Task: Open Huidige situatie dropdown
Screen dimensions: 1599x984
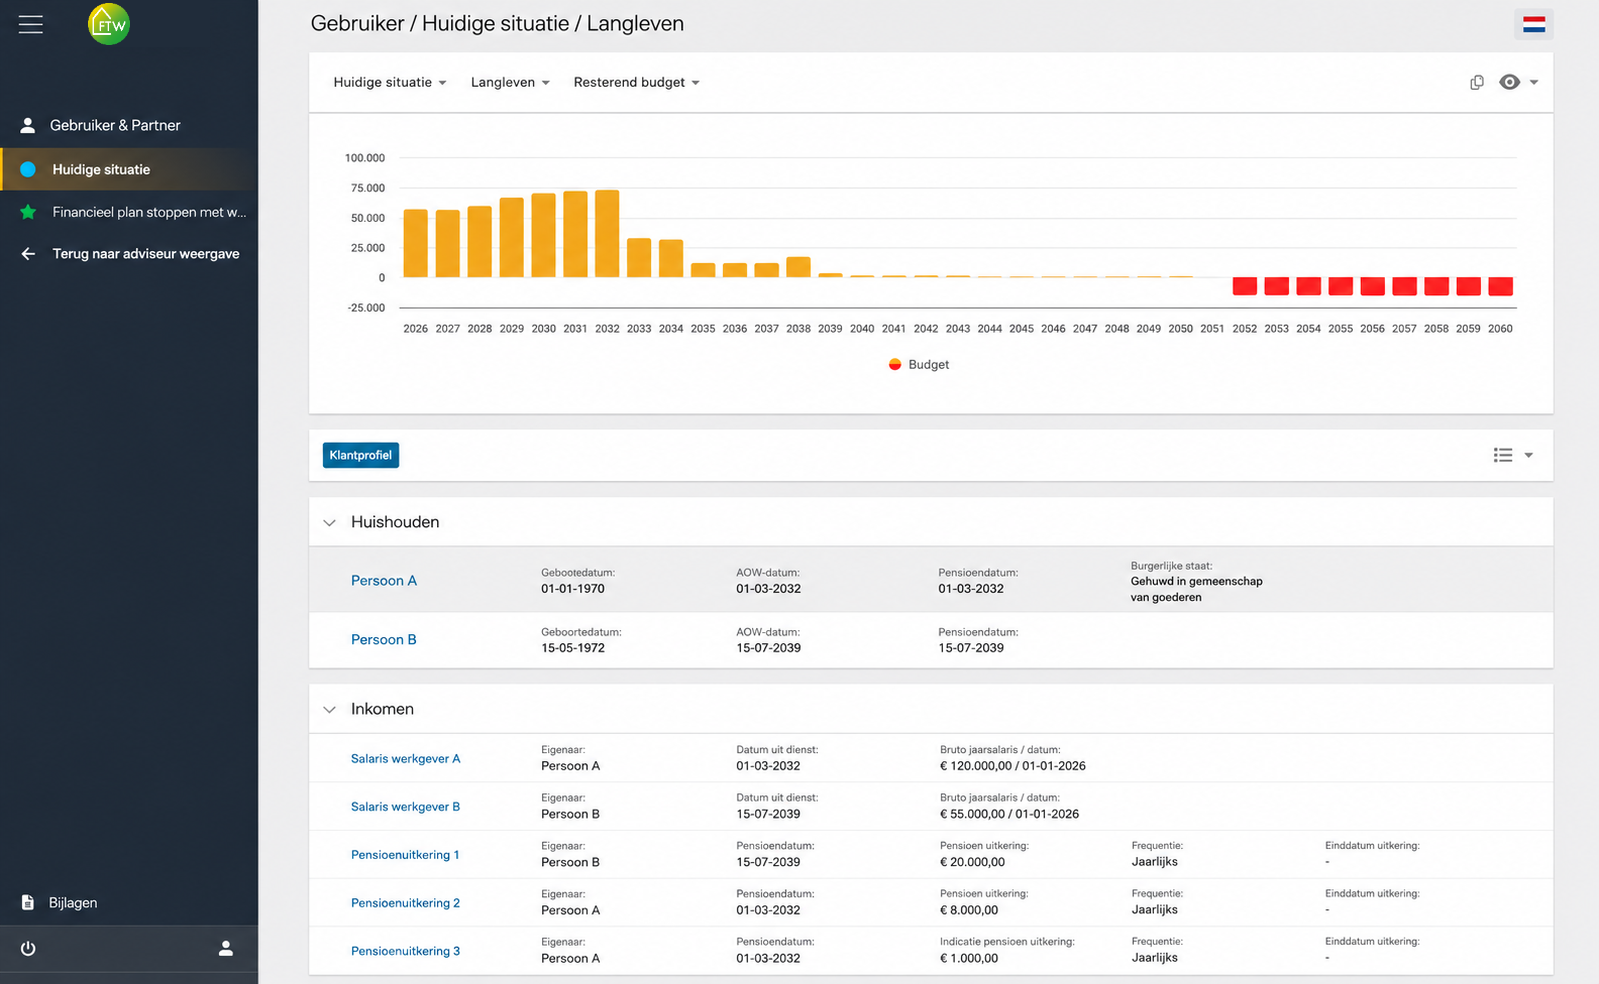Action: tap(390, 82)
